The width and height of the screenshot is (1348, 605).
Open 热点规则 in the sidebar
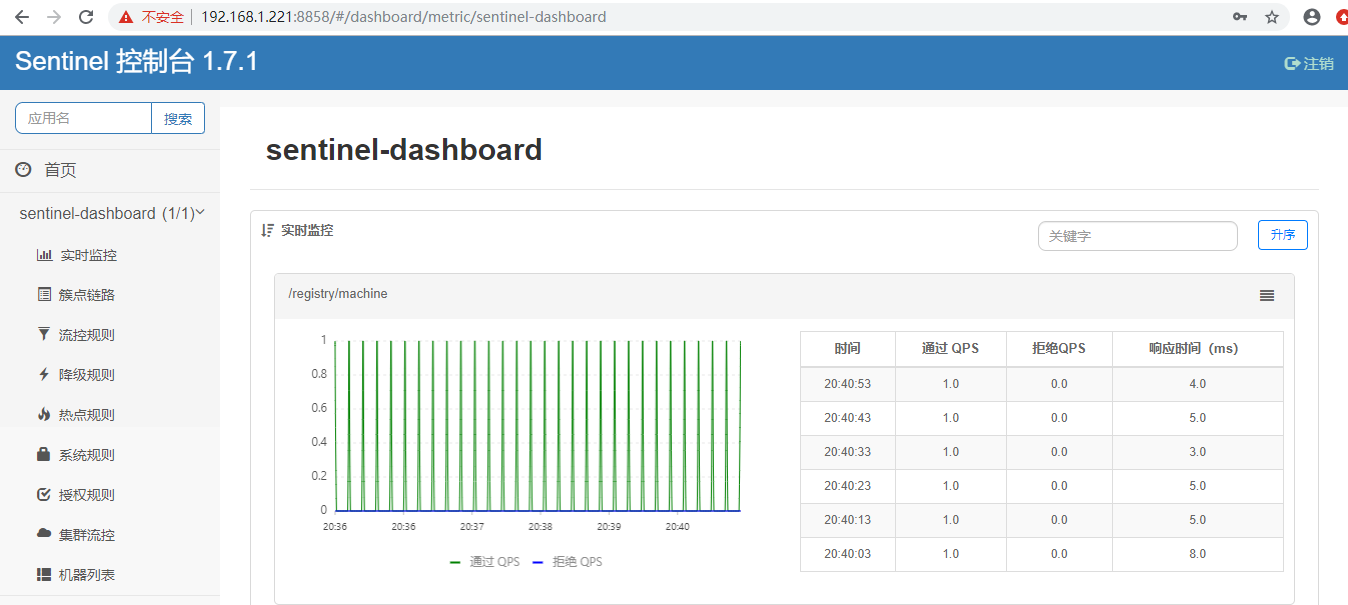pyautogui.click(x=88, y=415)
